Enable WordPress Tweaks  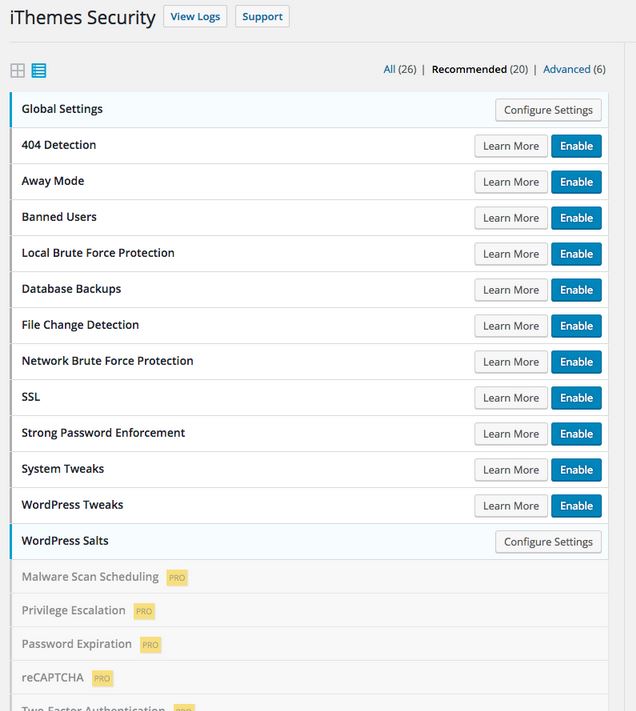[576, 506]
